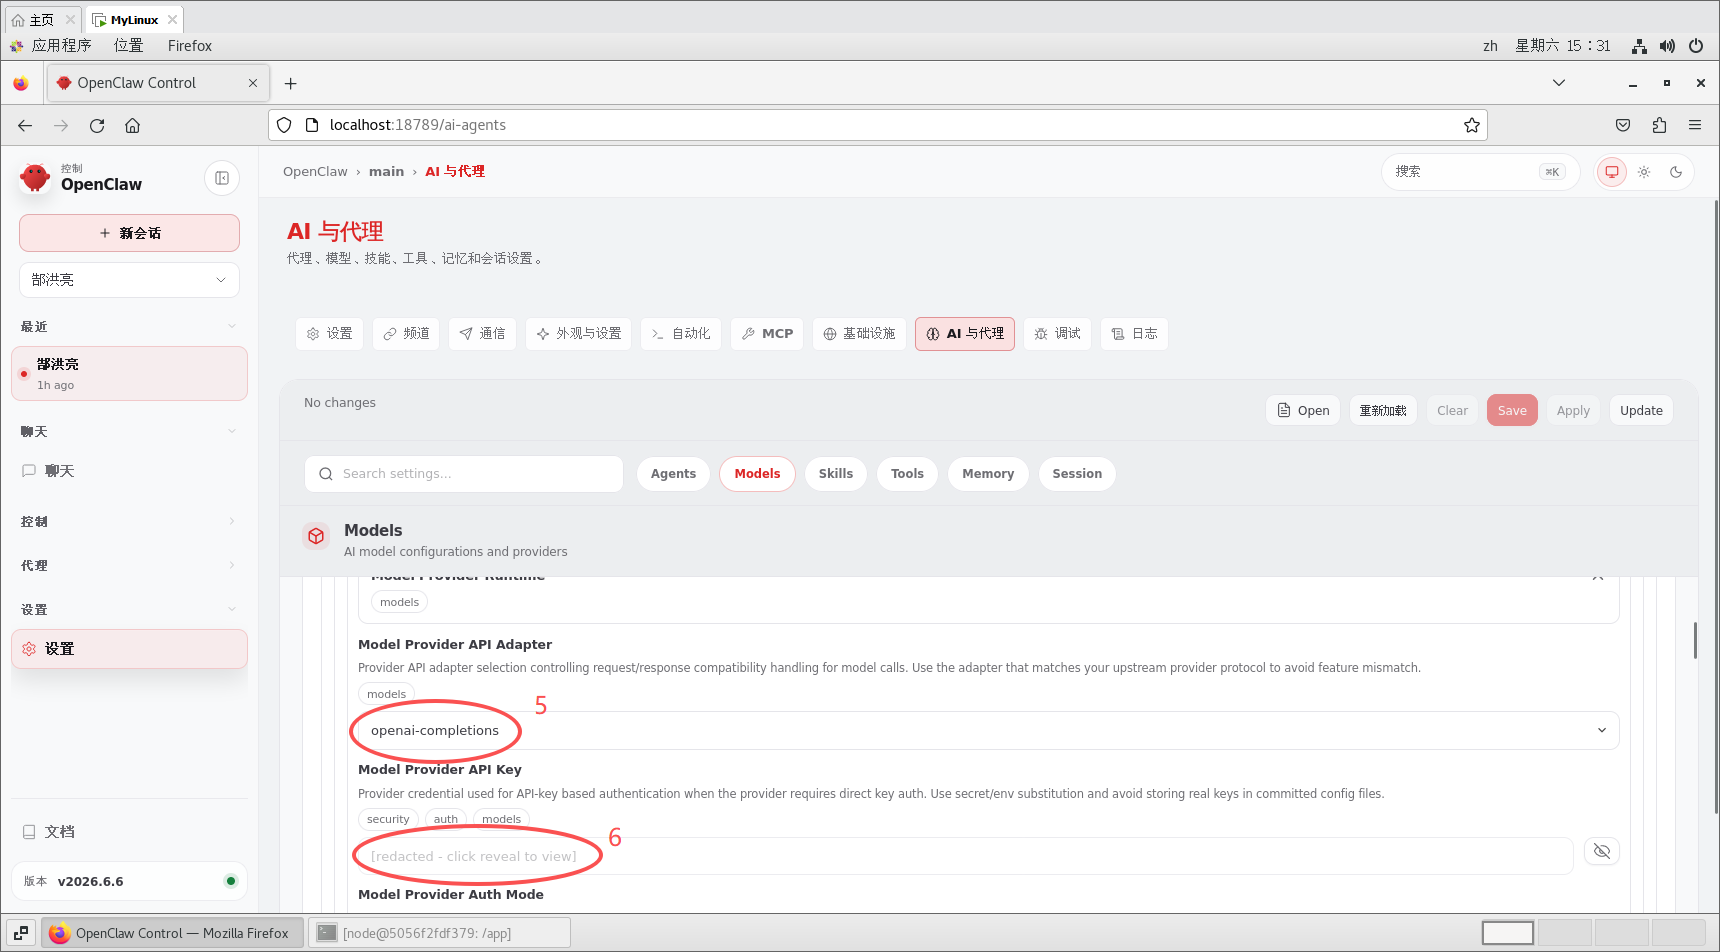Select the Session settings filter
This screenshot has height=952, width=1720.
[1077, 474]
